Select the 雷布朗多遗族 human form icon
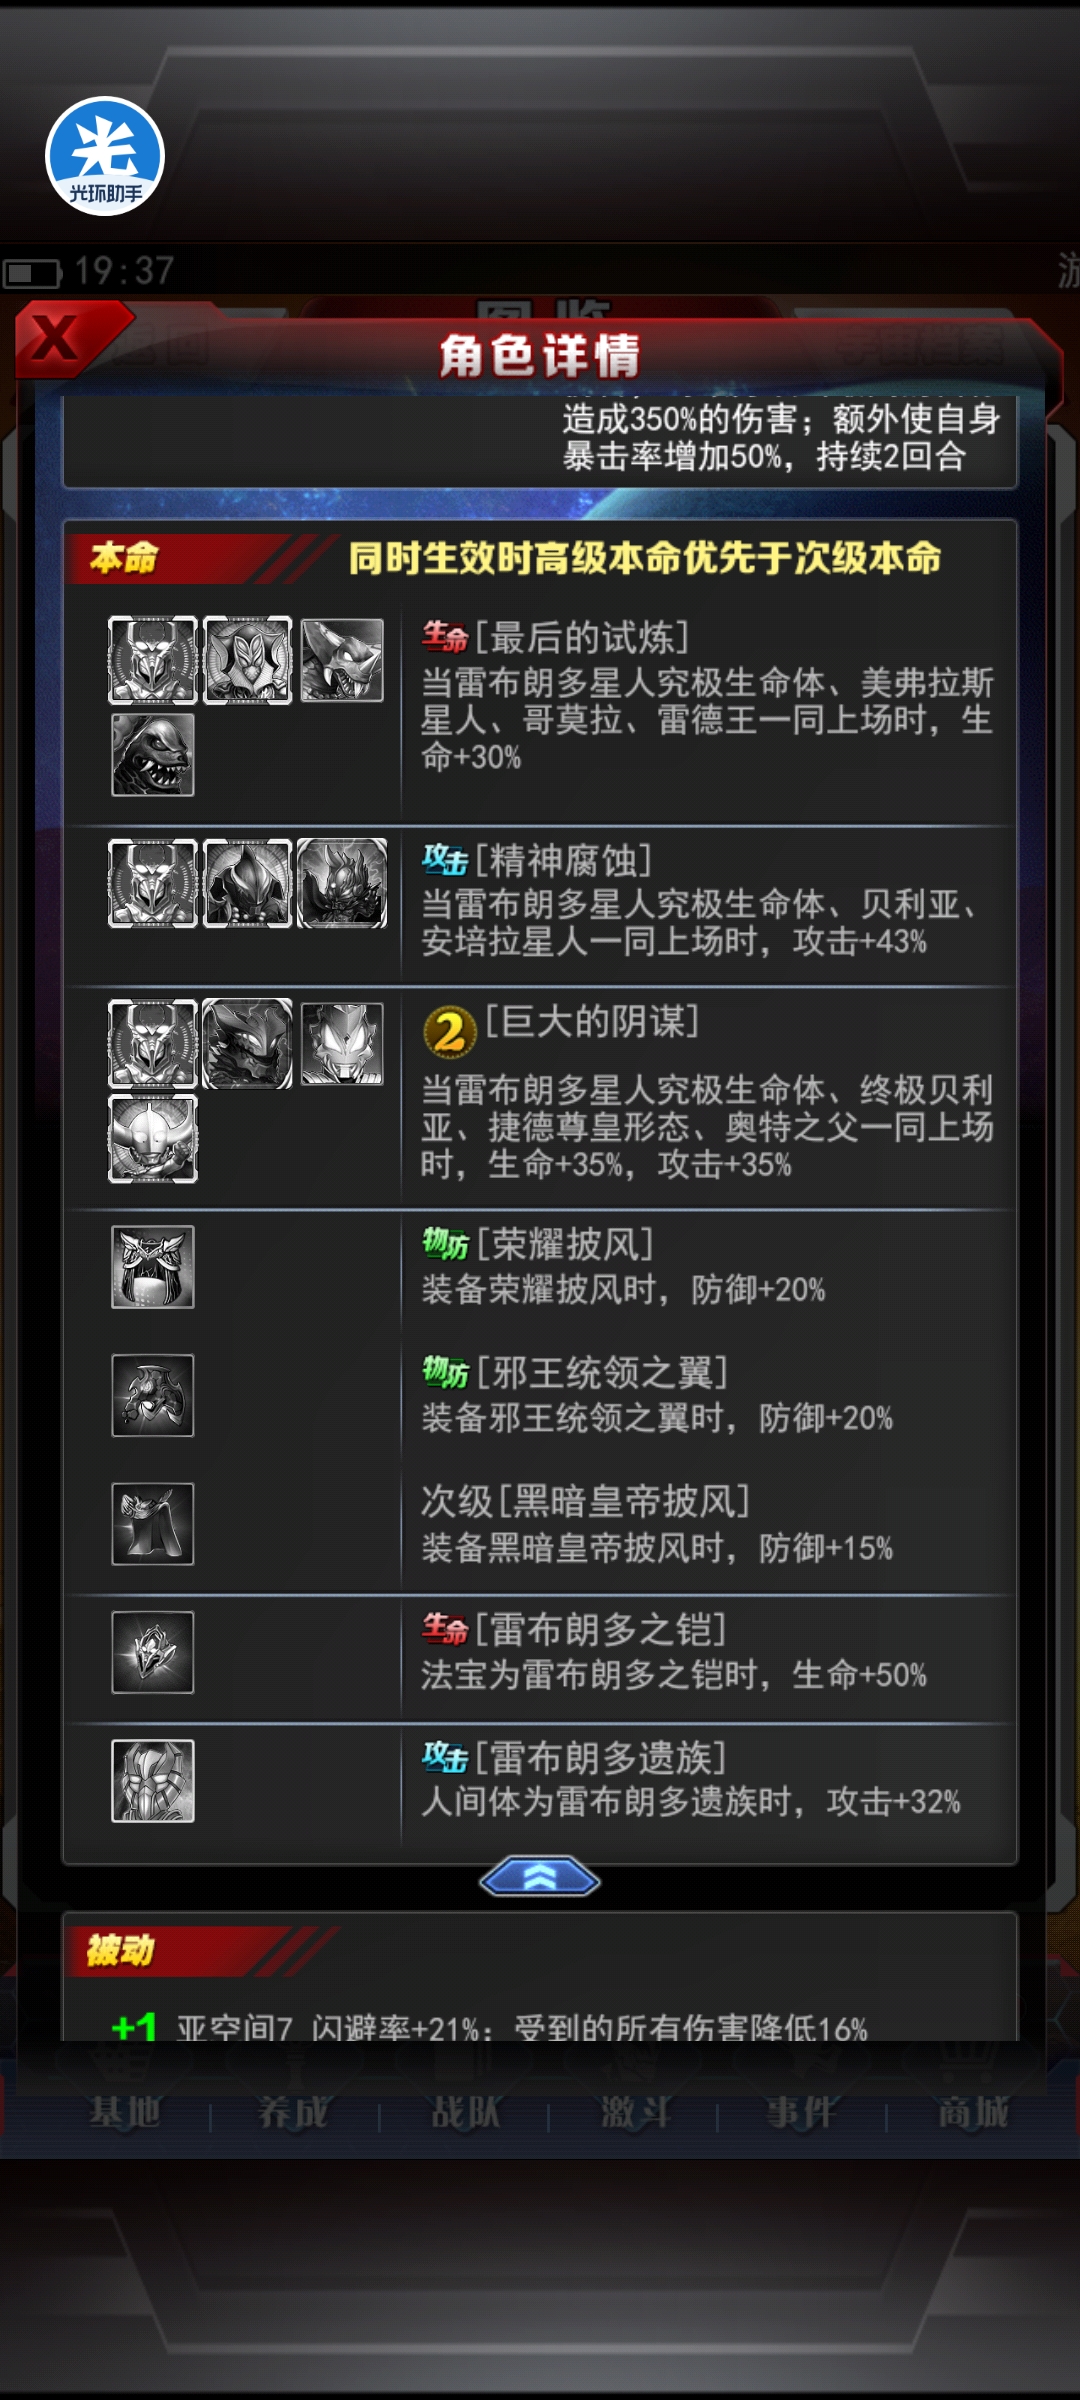The width and height of the screenshot is (1080, 2400). (x=153, y=1781)
